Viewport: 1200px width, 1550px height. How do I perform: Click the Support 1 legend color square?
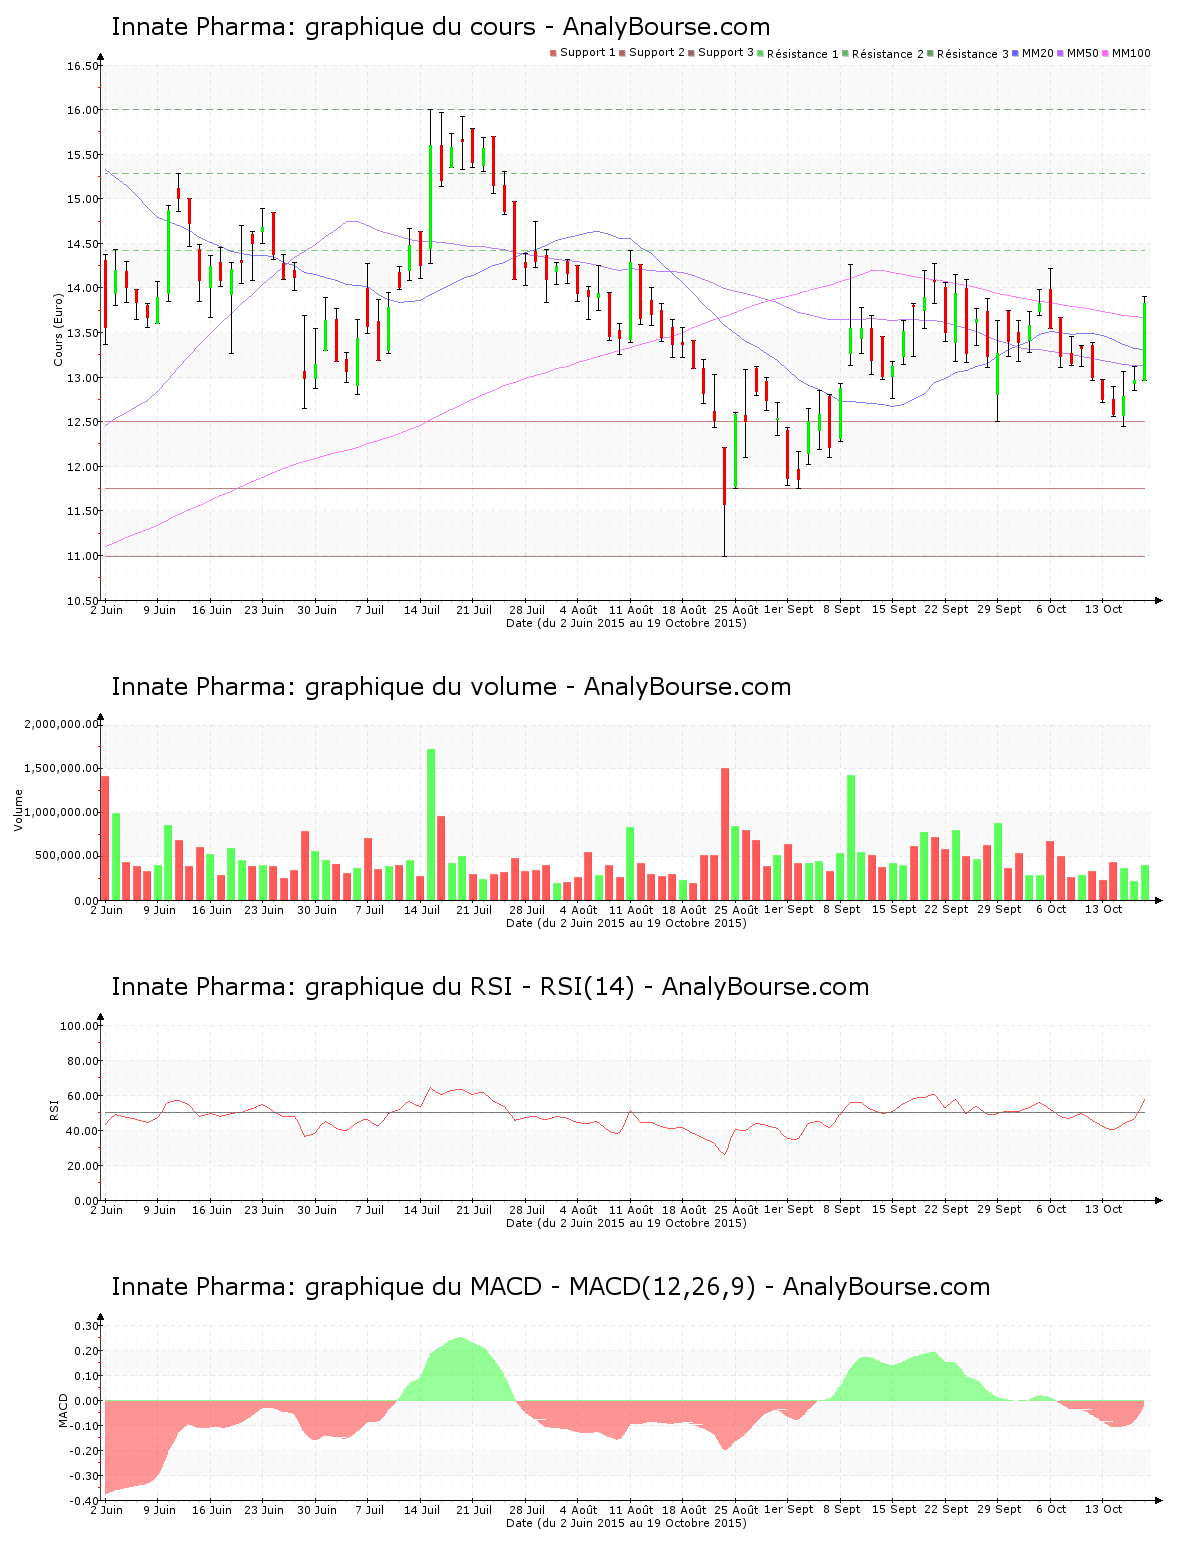coord(553,53)
